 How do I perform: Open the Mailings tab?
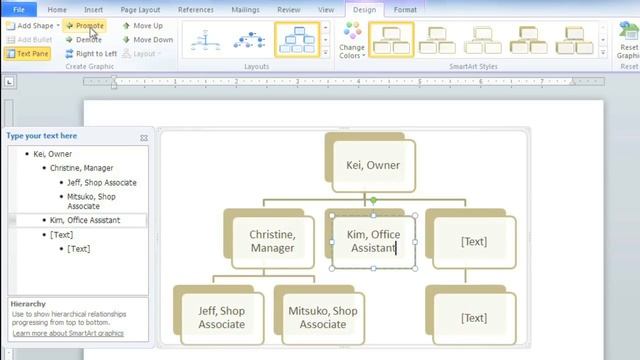pyautogui.click(x=245, y=9)
